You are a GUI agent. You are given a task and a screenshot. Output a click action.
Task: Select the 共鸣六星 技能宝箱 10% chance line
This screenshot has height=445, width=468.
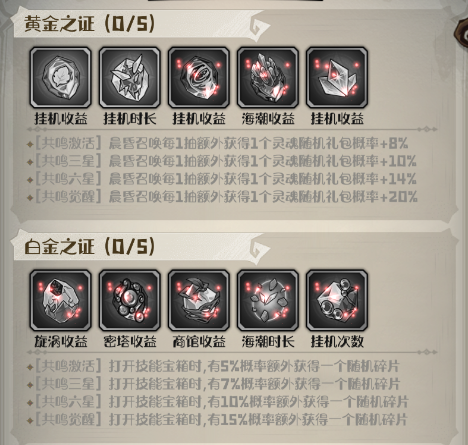point(218,402)
